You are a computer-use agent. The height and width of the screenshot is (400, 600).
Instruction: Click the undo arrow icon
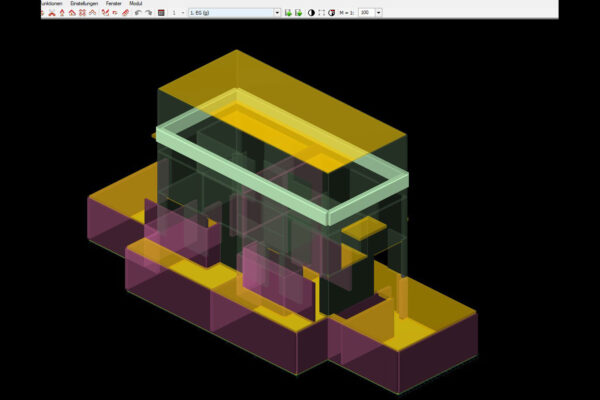pos(138,13)
